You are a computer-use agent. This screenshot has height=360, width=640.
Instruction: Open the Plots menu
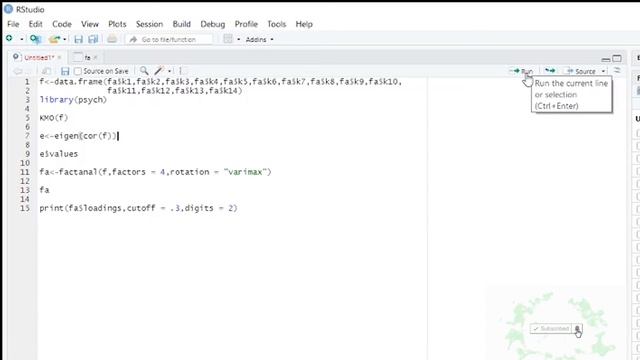117,24
